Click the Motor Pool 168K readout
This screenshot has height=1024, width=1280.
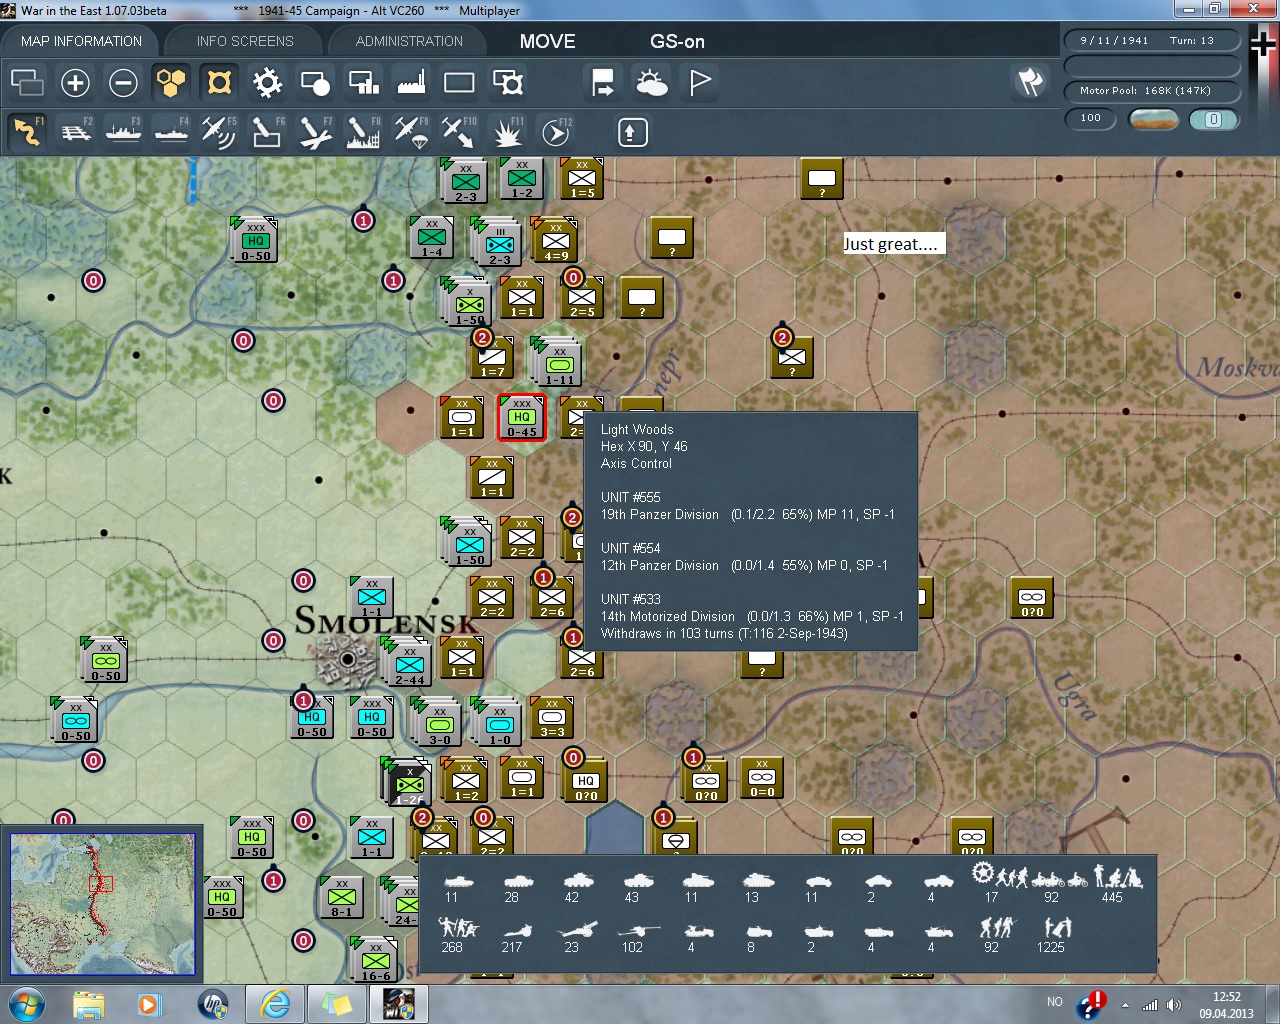point(1151,91)
